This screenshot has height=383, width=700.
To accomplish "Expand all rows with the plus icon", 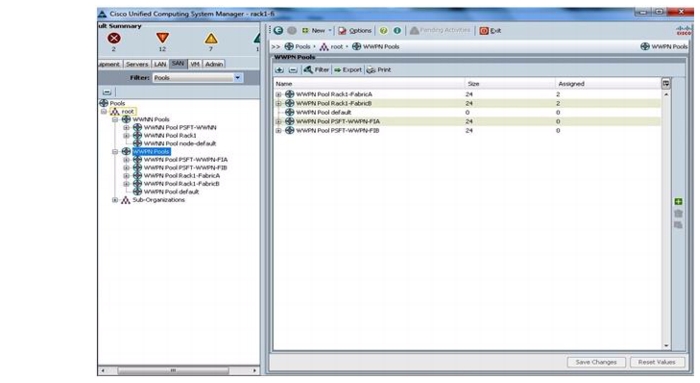I will coord(279,70).
